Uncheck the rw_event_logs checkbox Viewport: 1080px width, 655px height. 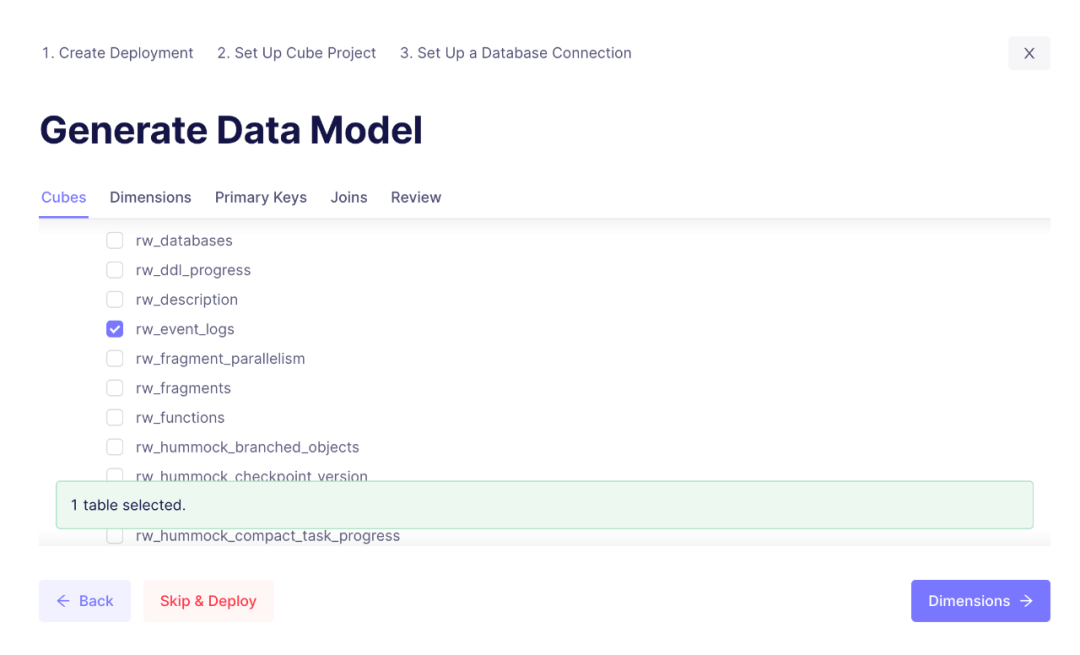(x=115, y=329)
